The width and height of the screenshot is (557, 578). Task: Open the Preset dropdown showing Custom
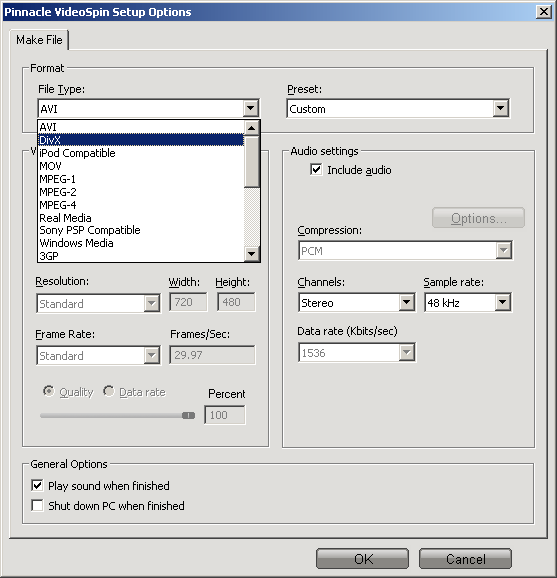point(398,109)
